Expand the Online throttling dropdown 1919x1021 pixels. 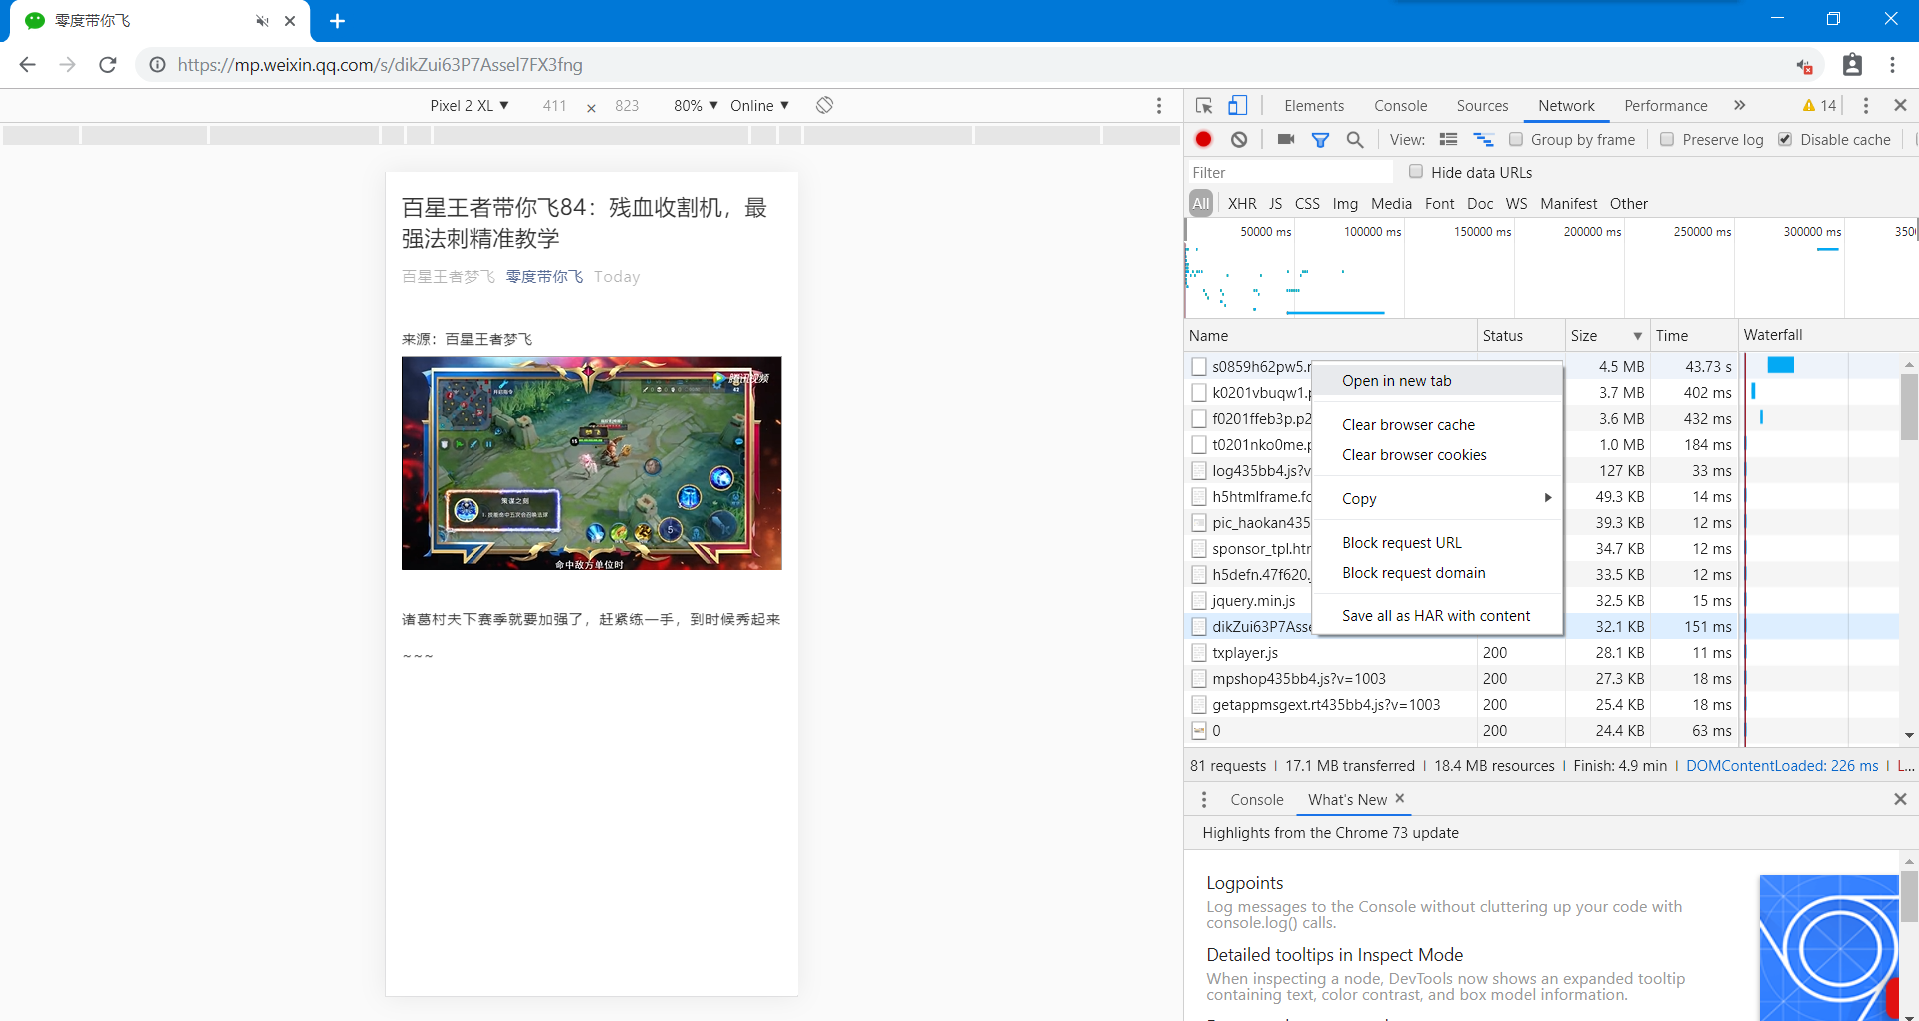[759, 105]
